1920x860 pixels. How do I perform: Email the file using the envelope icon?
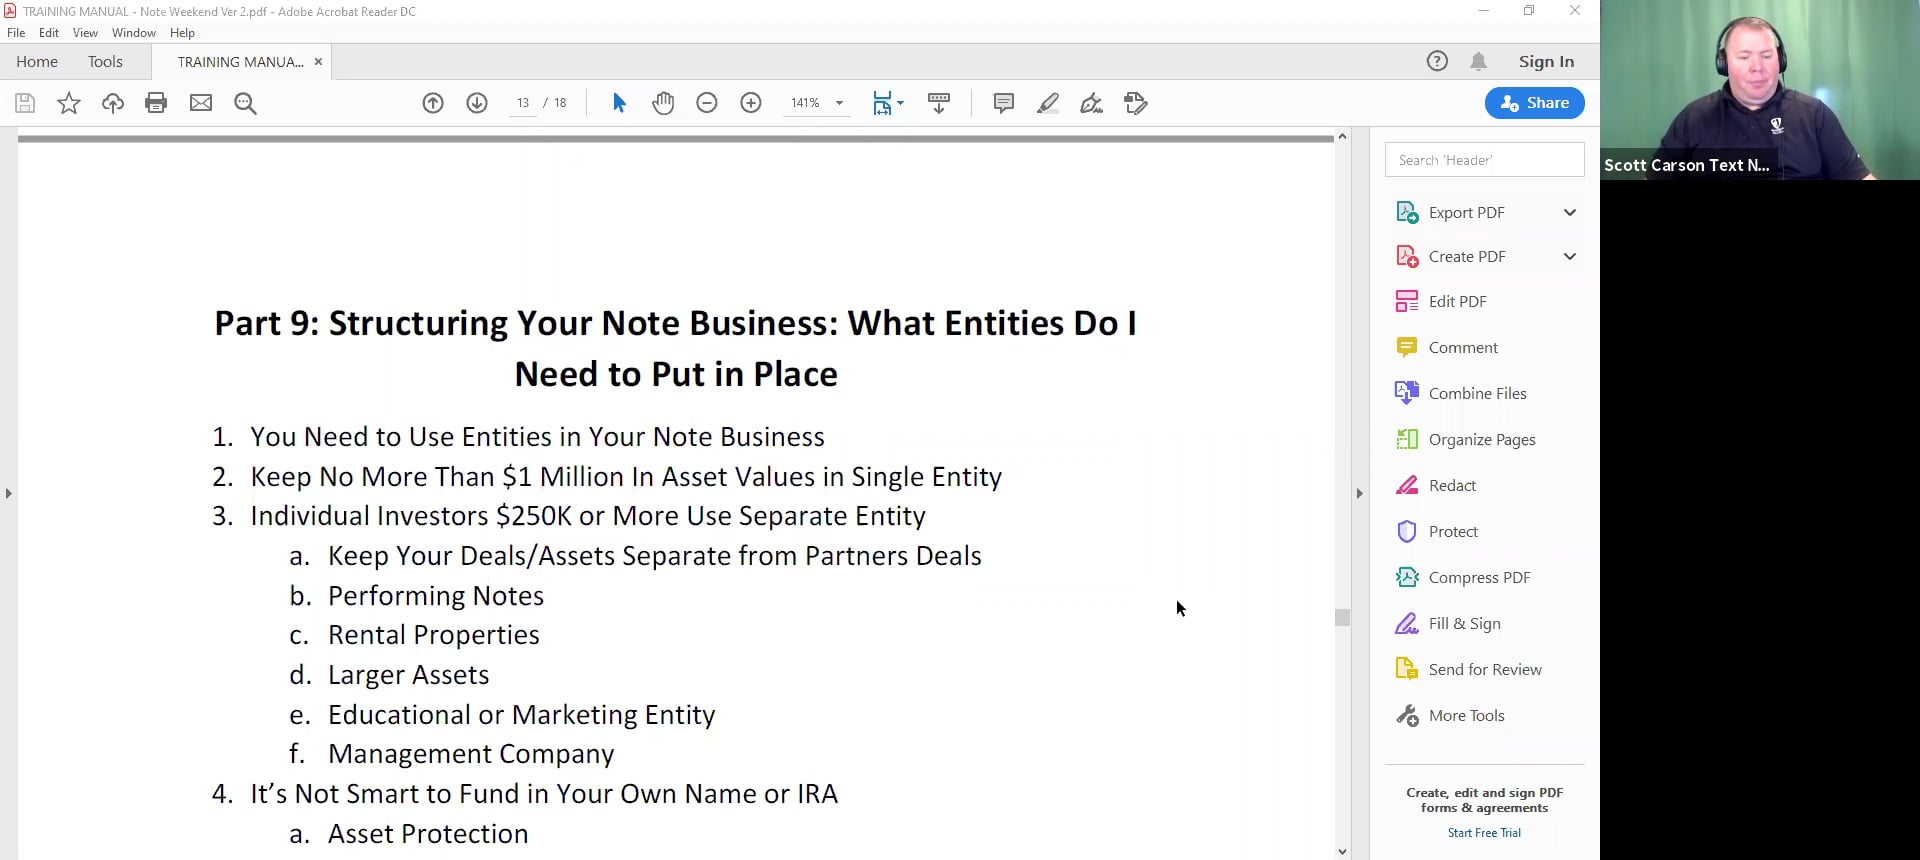(x=201, y=103)
